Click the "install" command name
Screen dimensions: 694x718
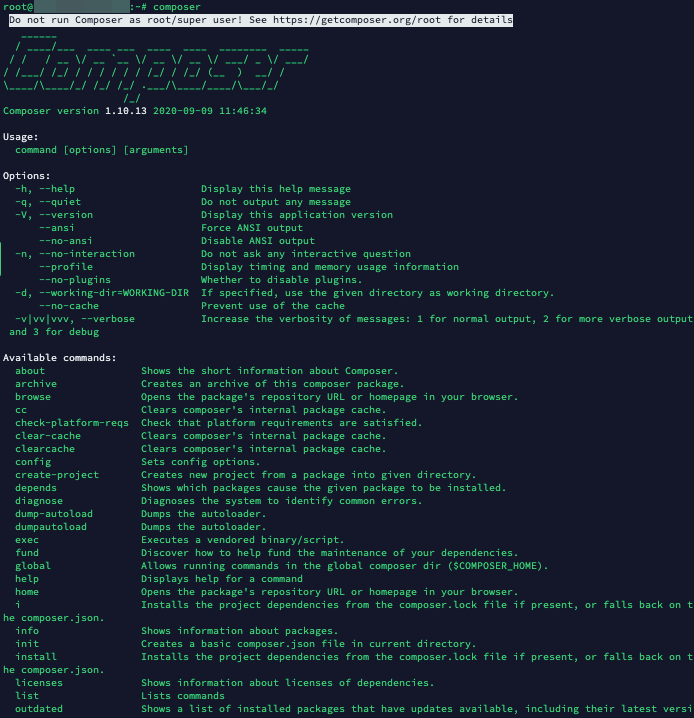pos(36,657)
